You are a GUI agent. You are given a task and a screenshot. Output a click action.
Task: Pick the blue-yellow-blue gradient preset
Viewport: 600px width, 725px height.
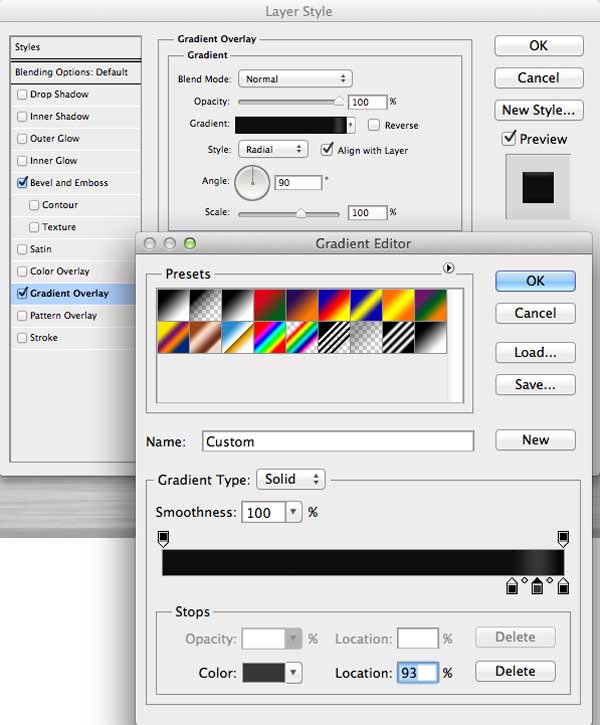coord(367,305)
